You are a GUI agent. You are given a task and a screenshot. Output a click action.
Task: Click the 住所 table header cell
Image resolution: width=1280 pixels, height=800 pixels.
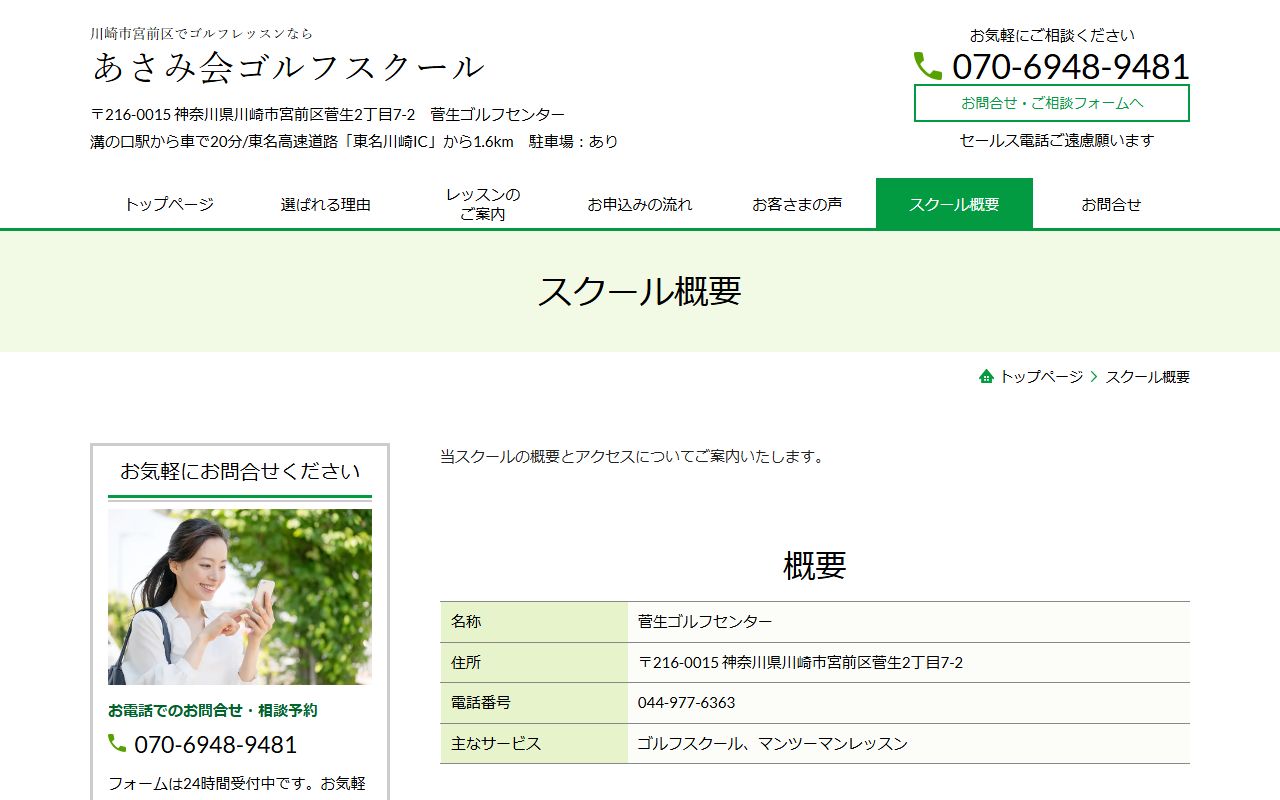534,662
